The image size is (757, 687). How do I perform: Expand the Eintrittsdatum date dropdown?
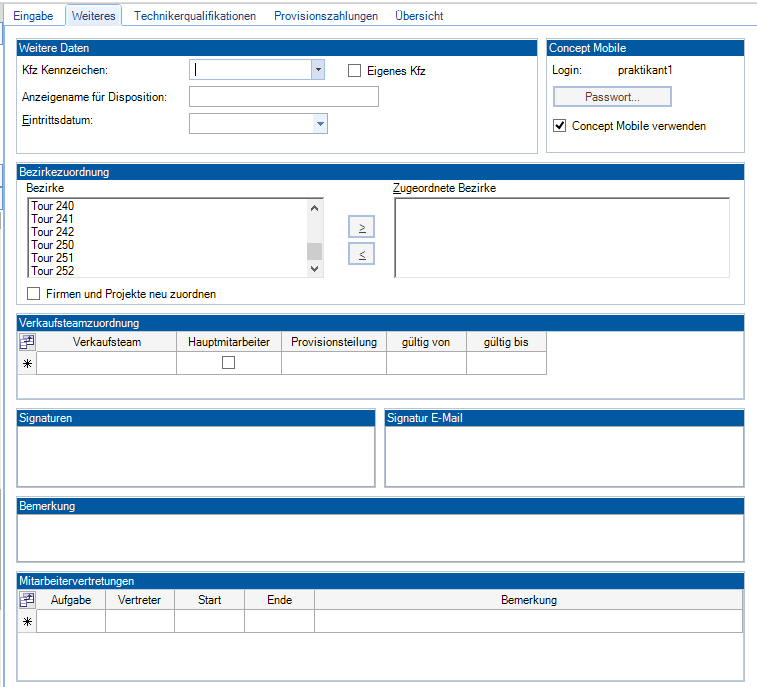click(320, 123)
